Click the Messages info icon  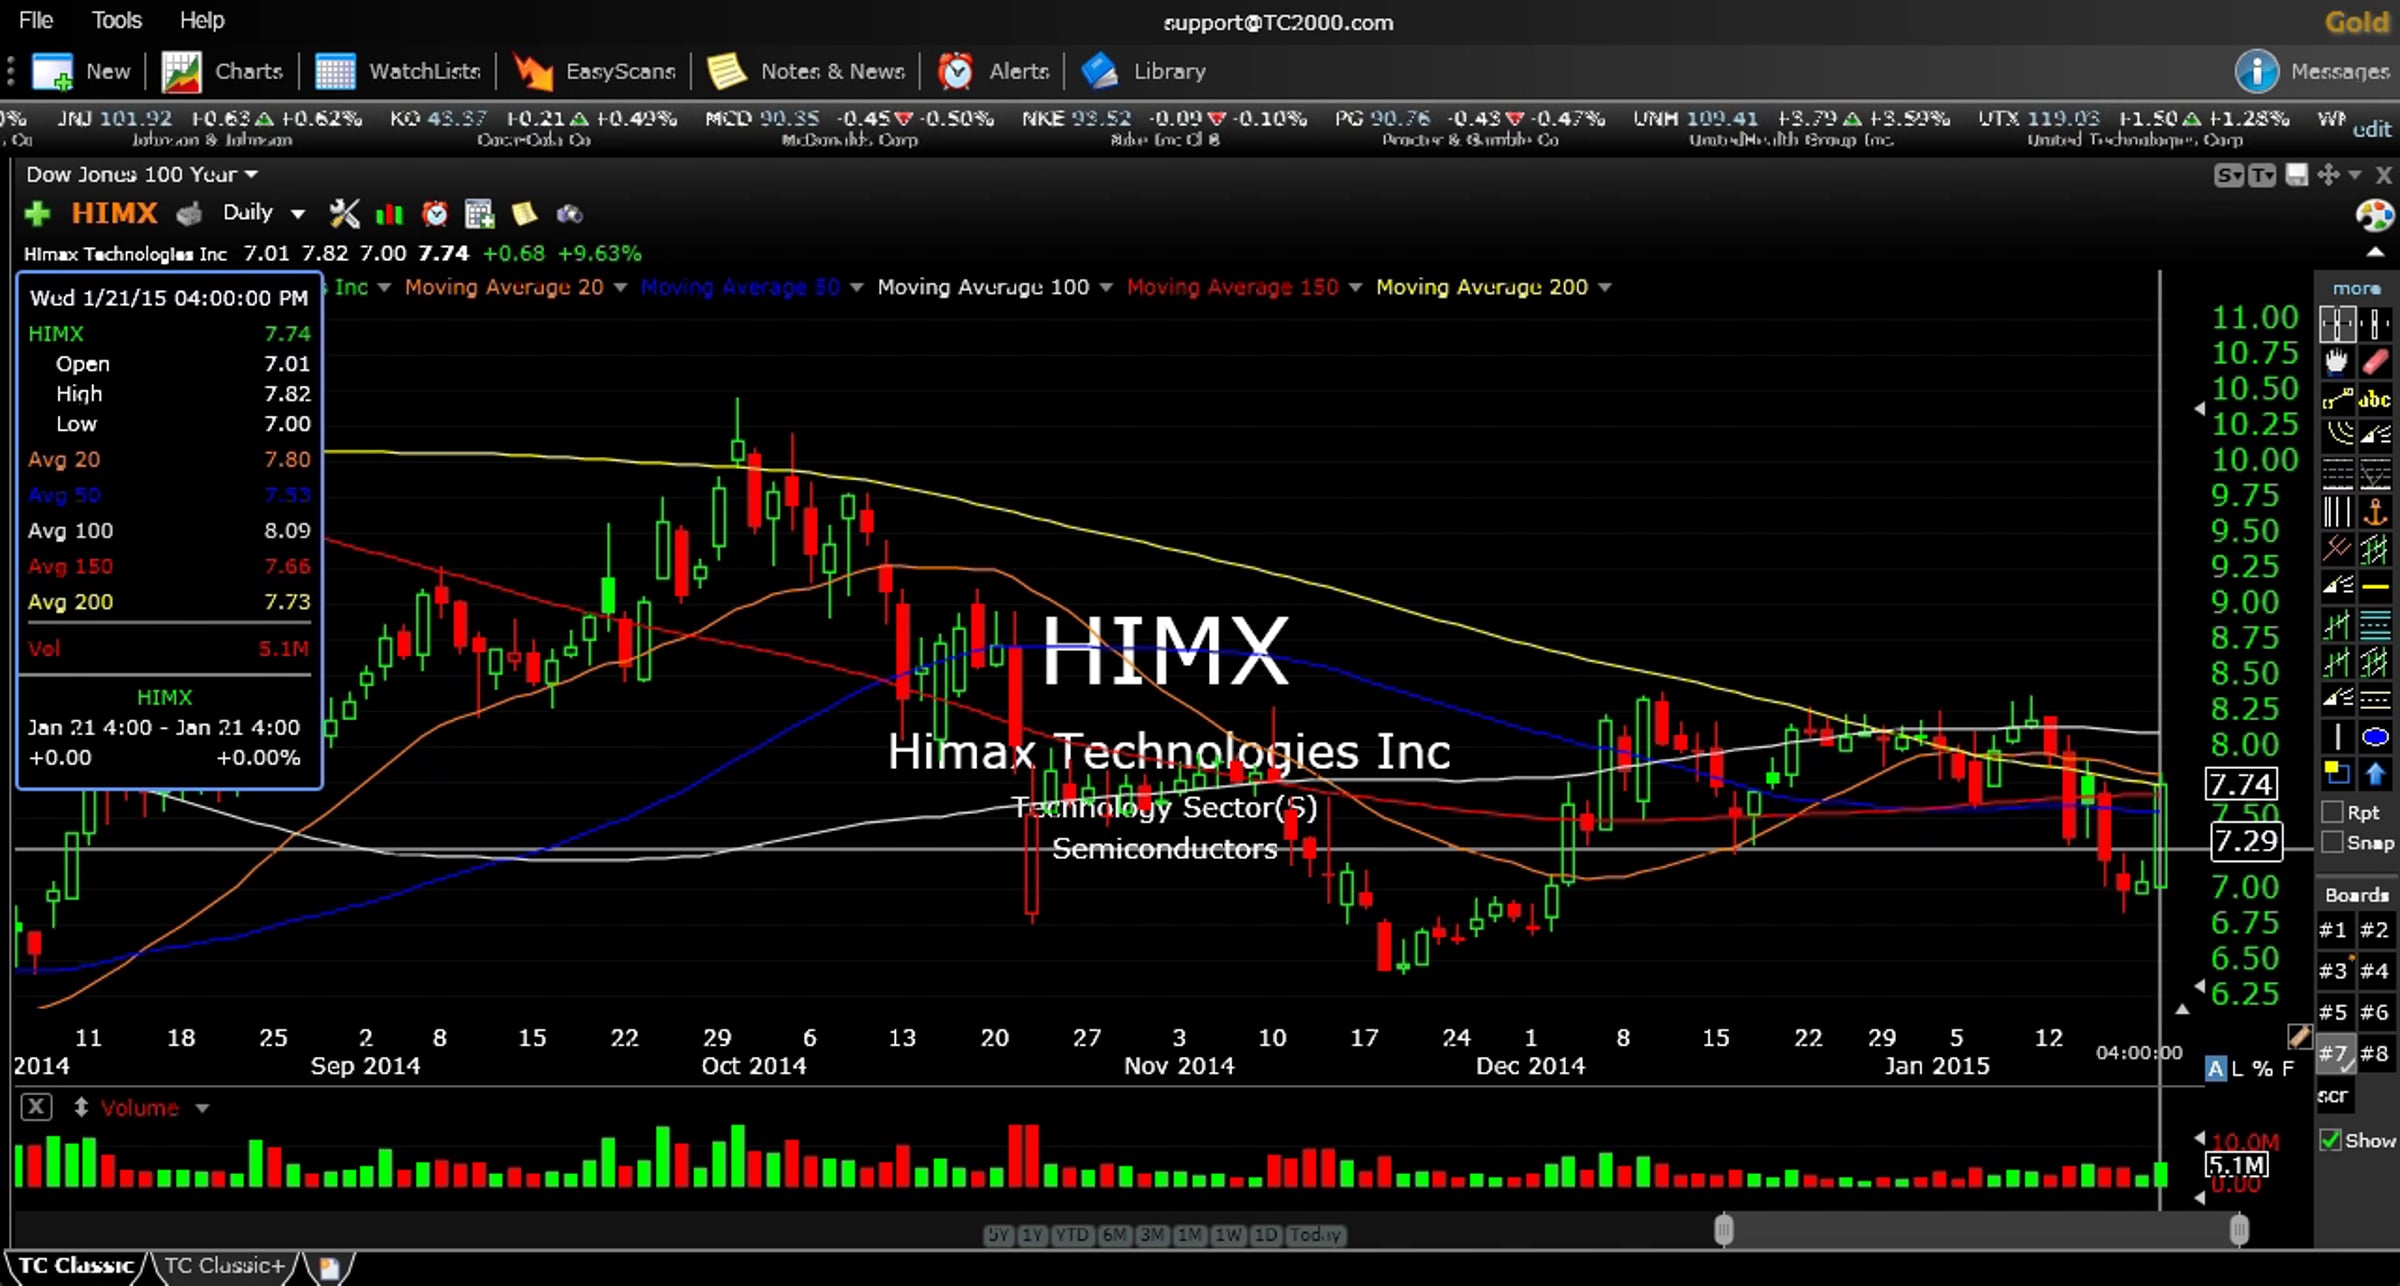click(x=2256, y=71)
